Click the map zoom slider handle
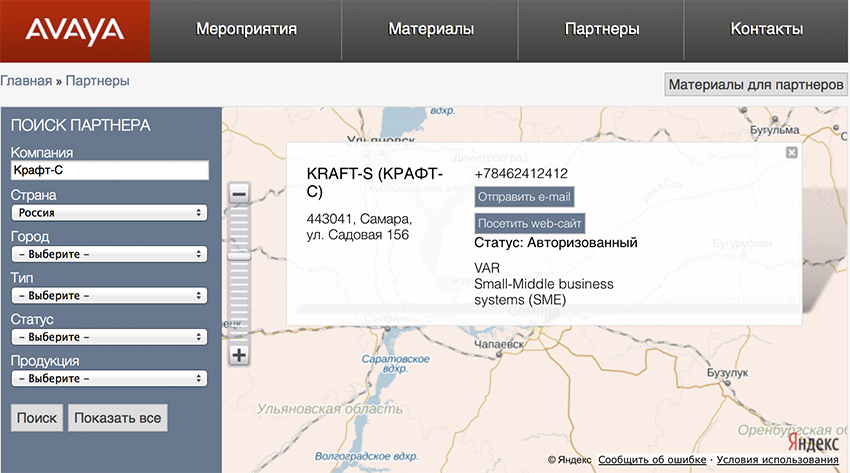Screen dimensions: 850x473 click(239, 256)
